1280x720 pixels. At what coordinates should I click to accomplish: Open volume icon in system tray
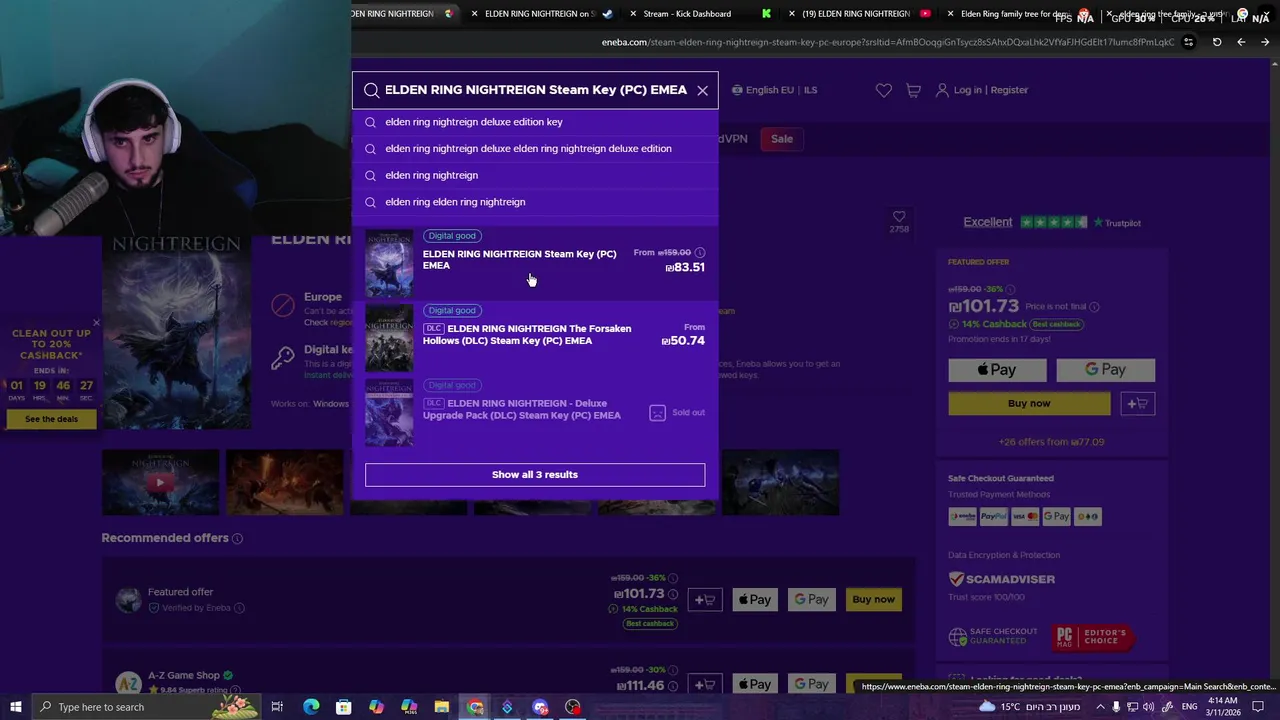(1149, 707)
